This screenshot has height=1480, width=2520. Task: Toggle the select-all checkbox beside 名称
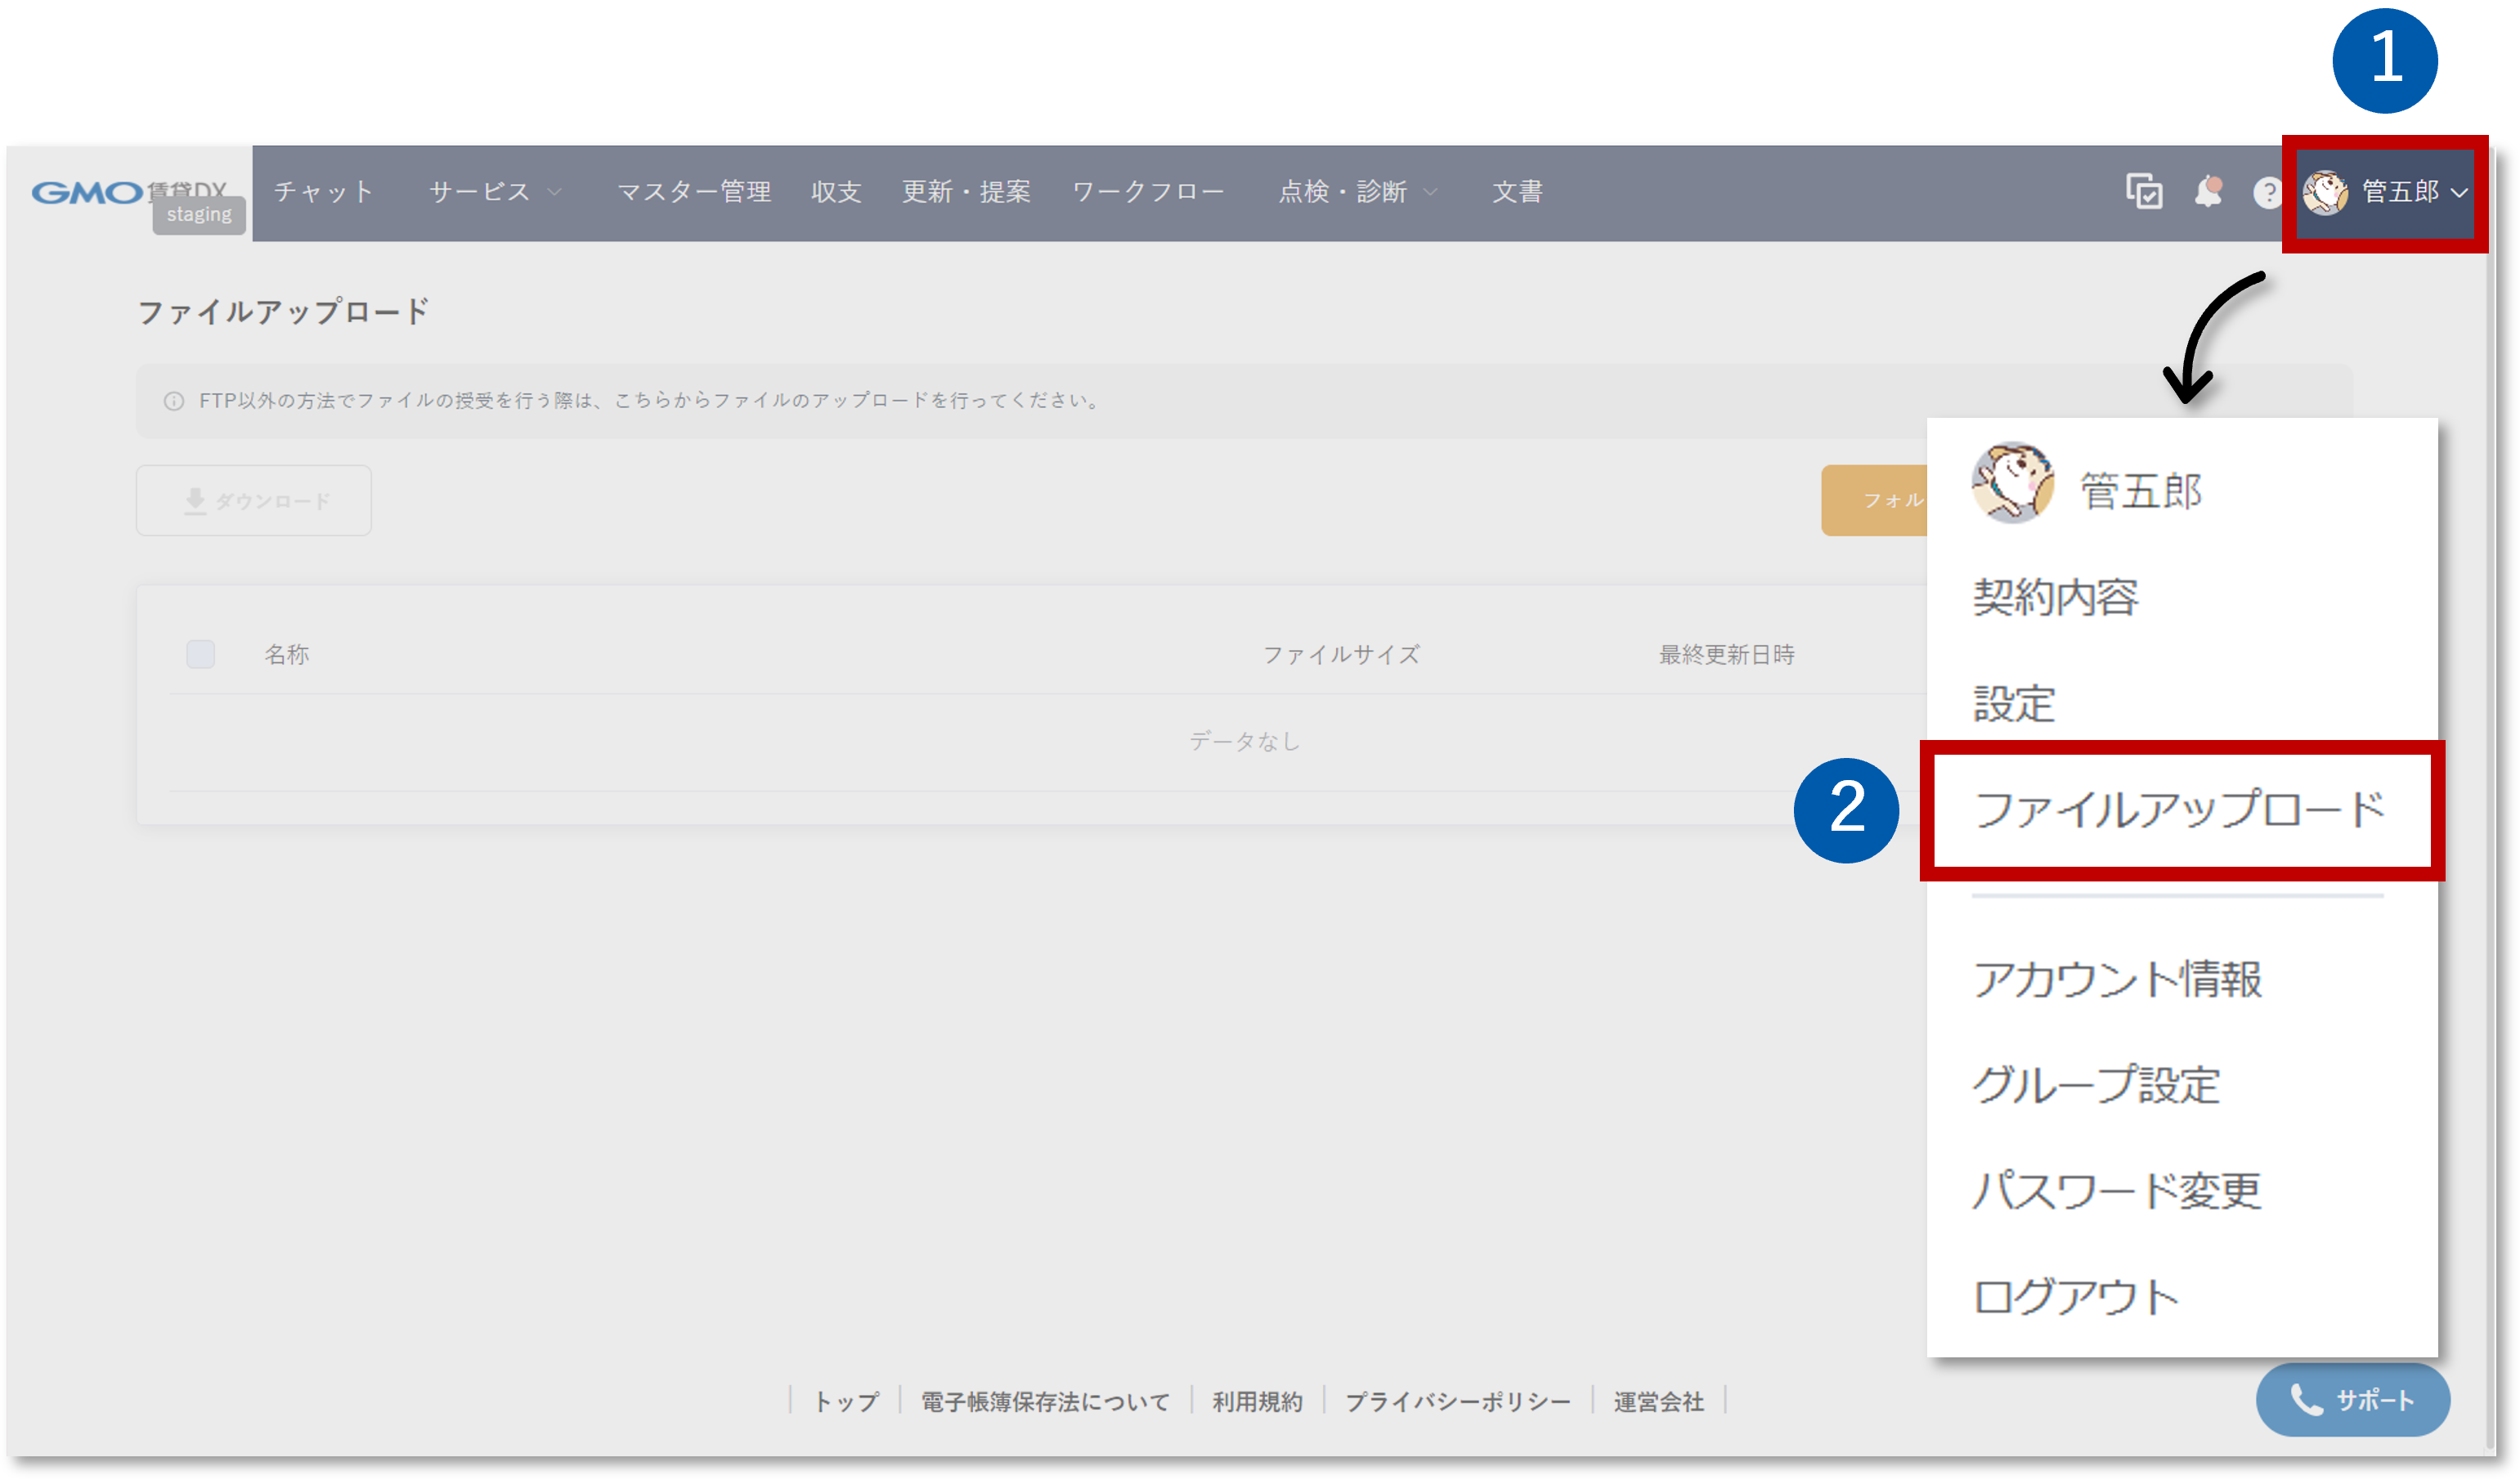pyautogui.click(x=200, y=654)
